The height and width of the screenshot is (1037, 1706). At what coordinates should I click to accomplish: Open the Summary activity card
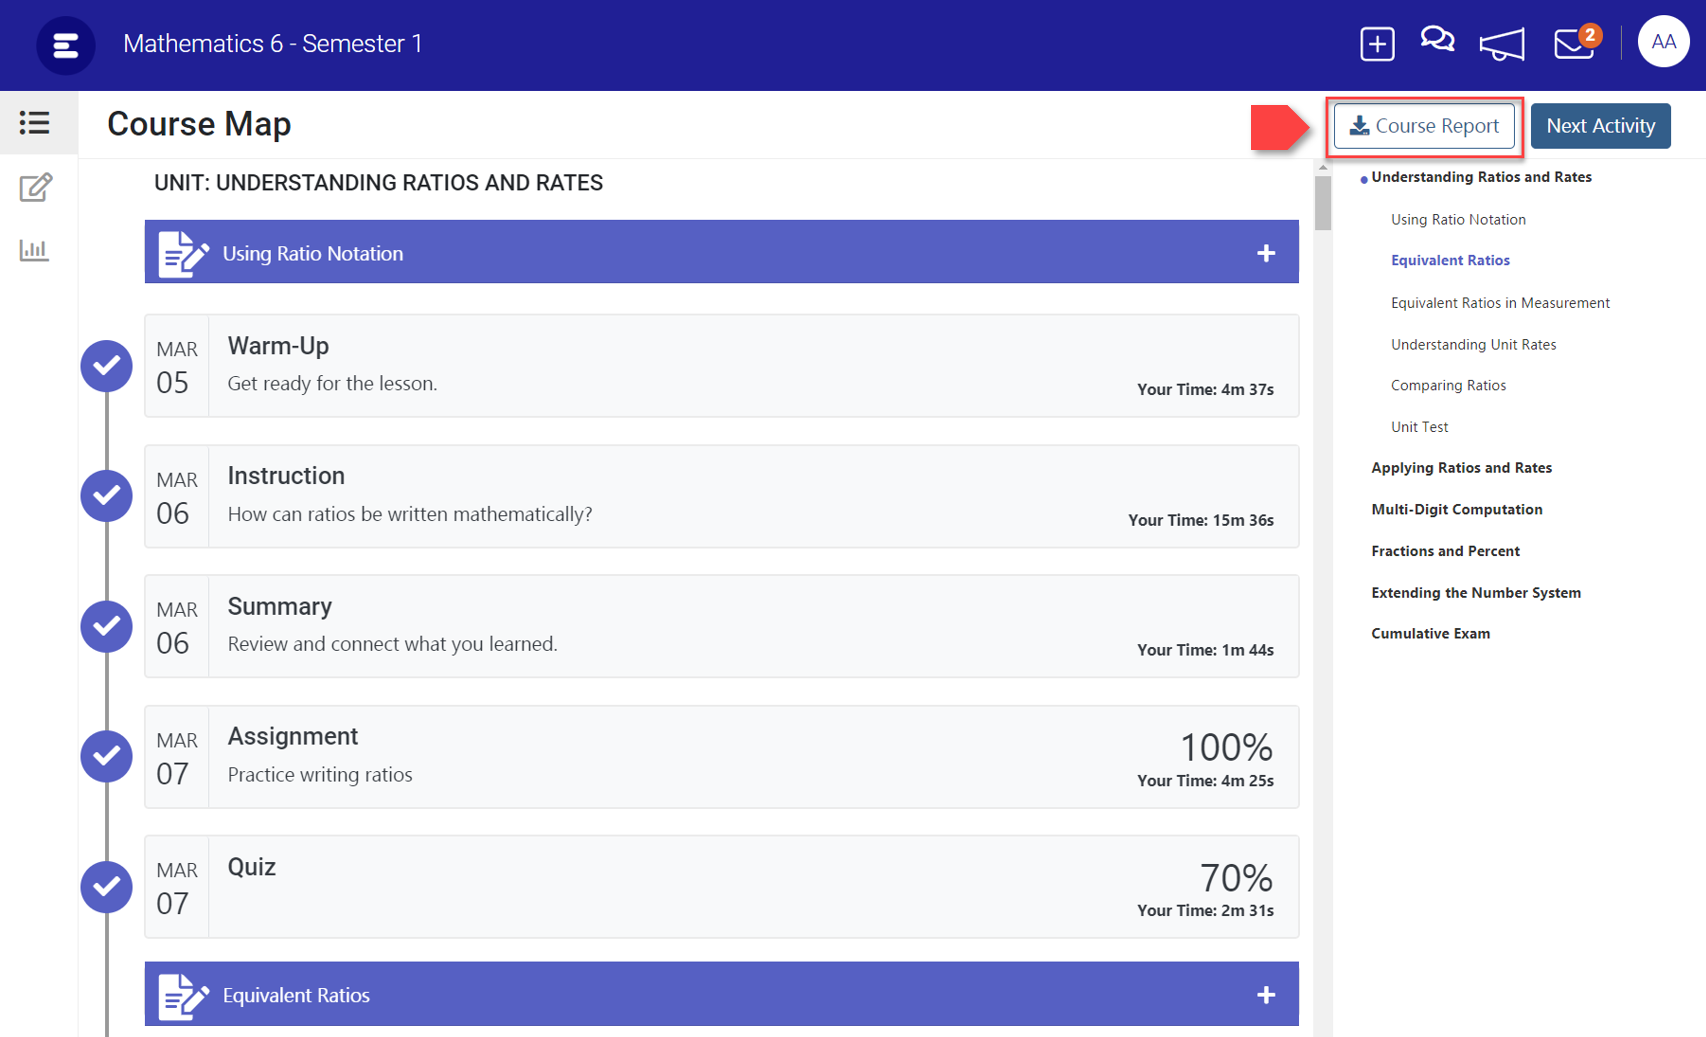(721, 626)
